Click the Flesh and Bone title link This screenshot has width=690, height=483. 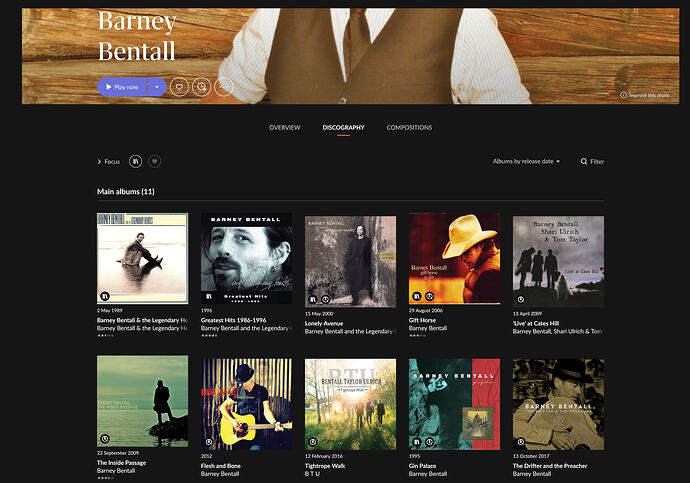220,466
